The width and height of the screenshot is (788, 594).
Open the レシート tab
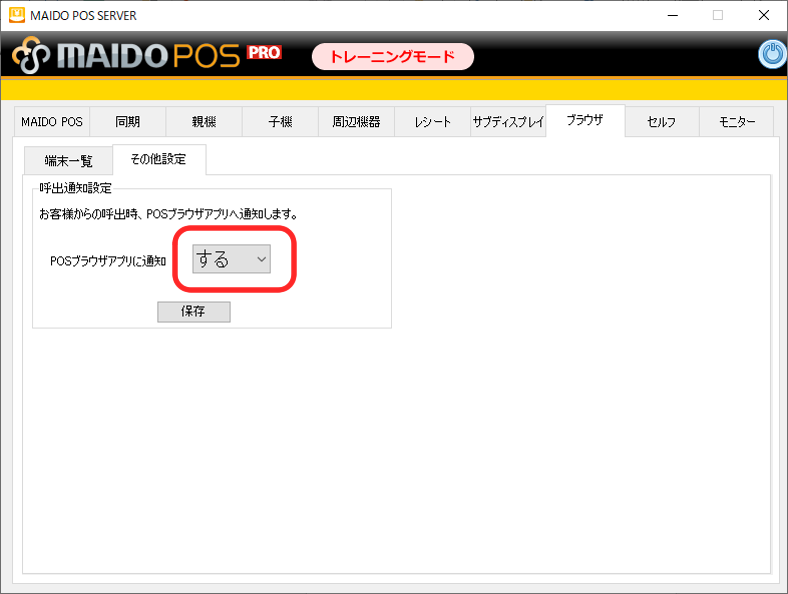(433, 122)
